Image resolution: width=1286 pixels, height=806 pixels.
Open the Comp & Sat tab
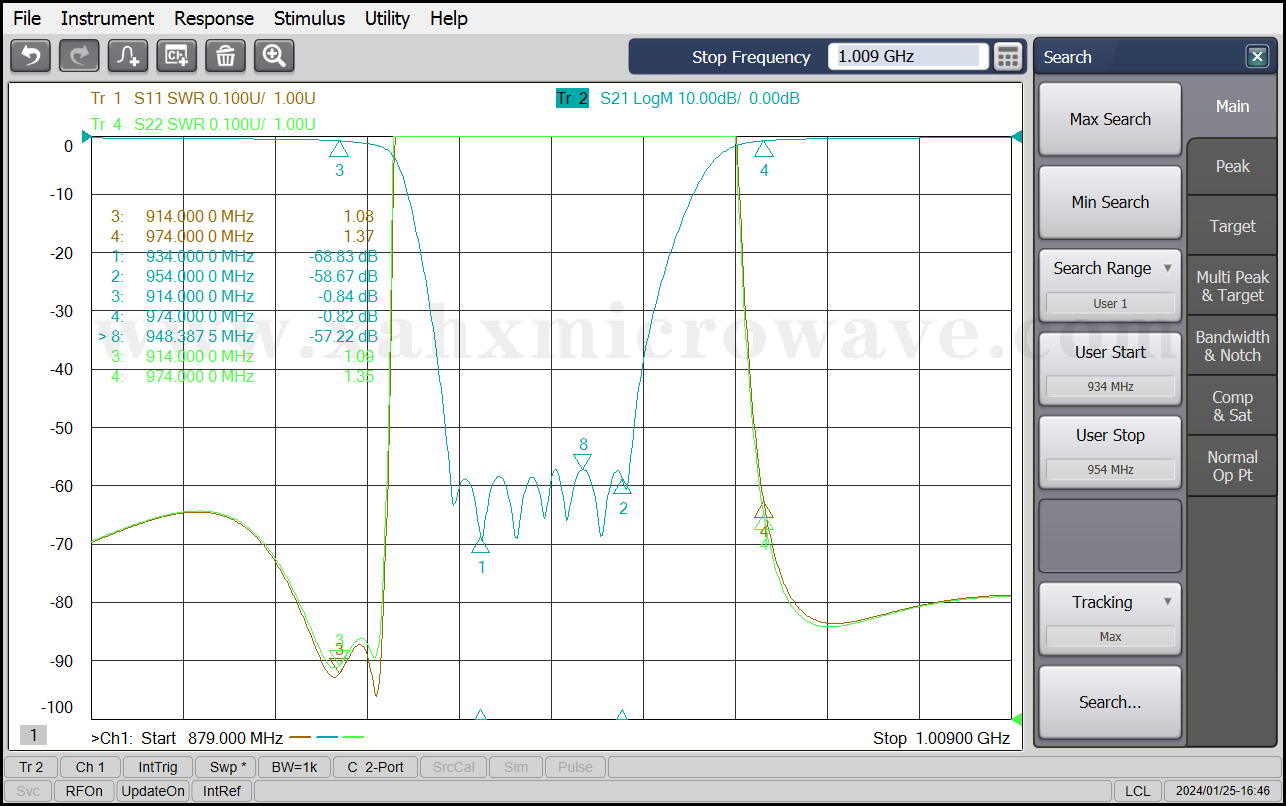[1232, 406]
